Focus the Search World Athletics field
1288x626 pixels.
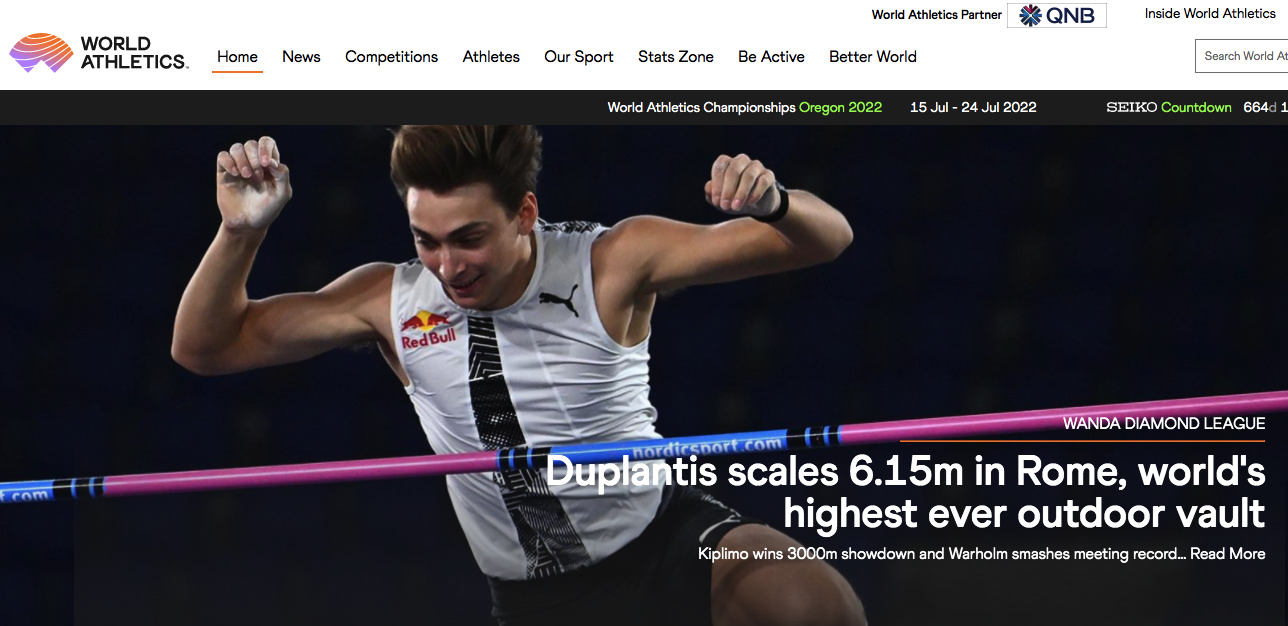(x=1241, y=56)
